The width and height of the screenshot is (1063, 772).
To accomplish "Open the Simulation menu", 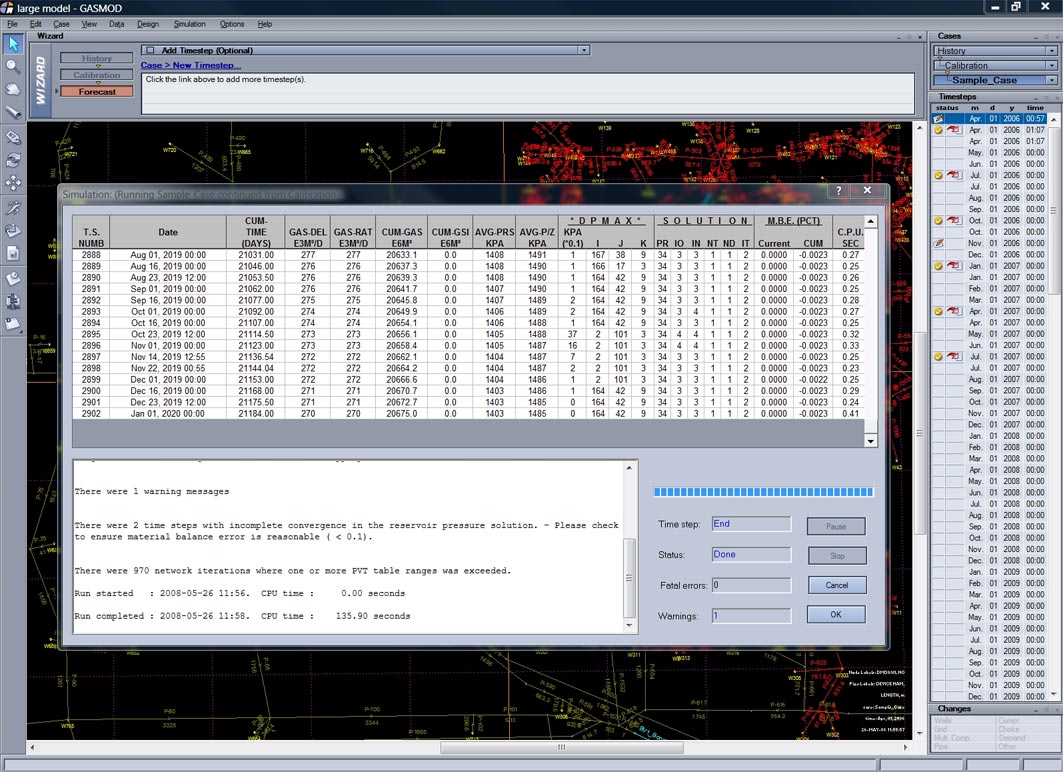I will coord(189,24).
